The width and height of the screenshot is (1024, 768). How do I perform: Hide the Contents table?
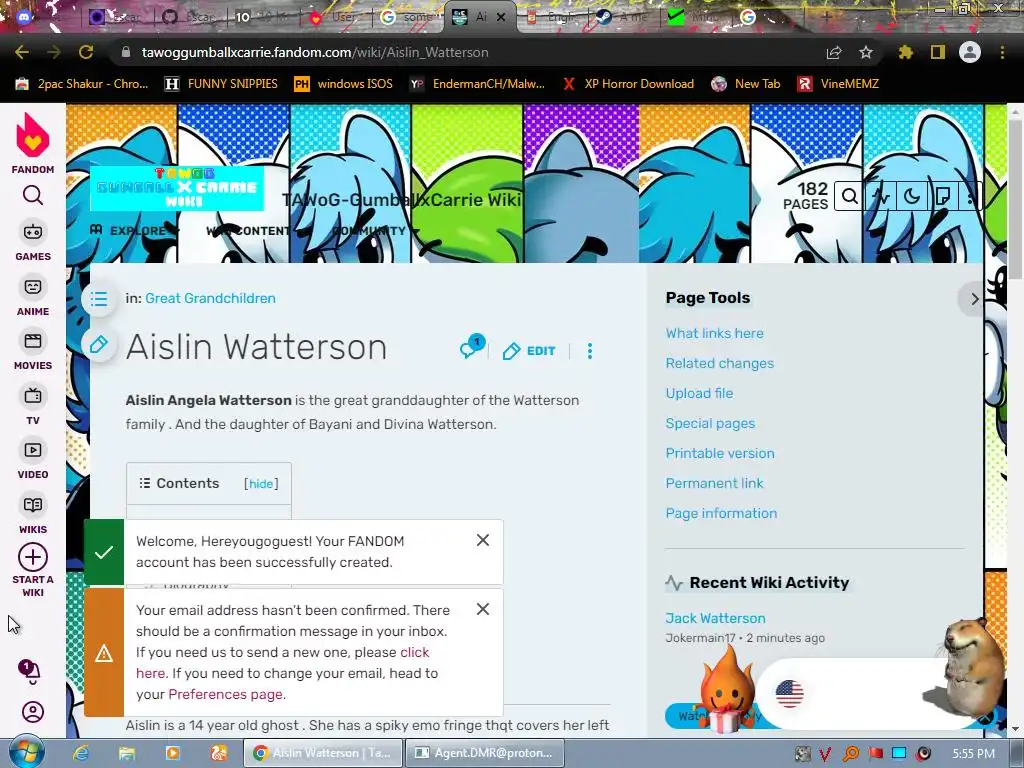tap(261, 484)
